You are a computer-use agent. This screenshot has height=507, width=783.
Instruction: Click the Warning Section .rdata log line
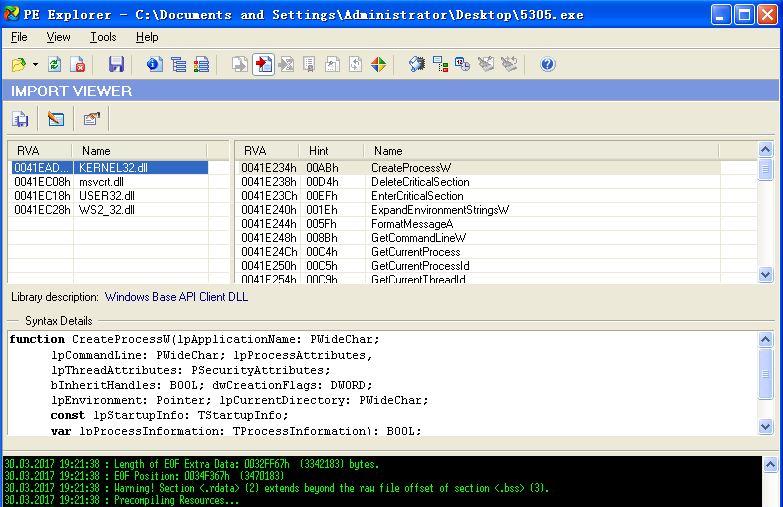[277, 488]
